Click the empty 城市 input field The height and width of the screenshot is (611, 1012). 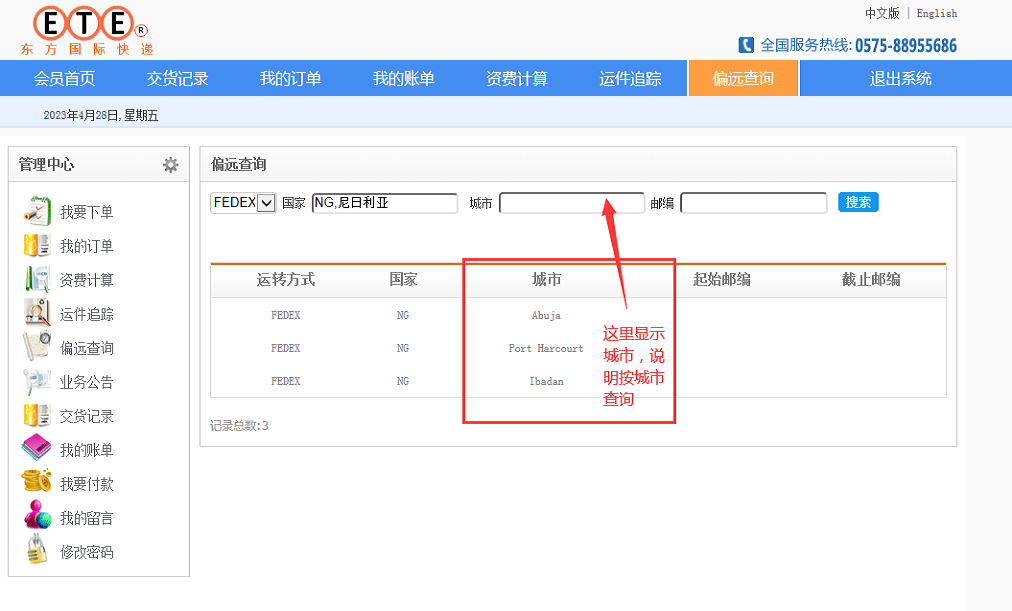tap(572, 203)
